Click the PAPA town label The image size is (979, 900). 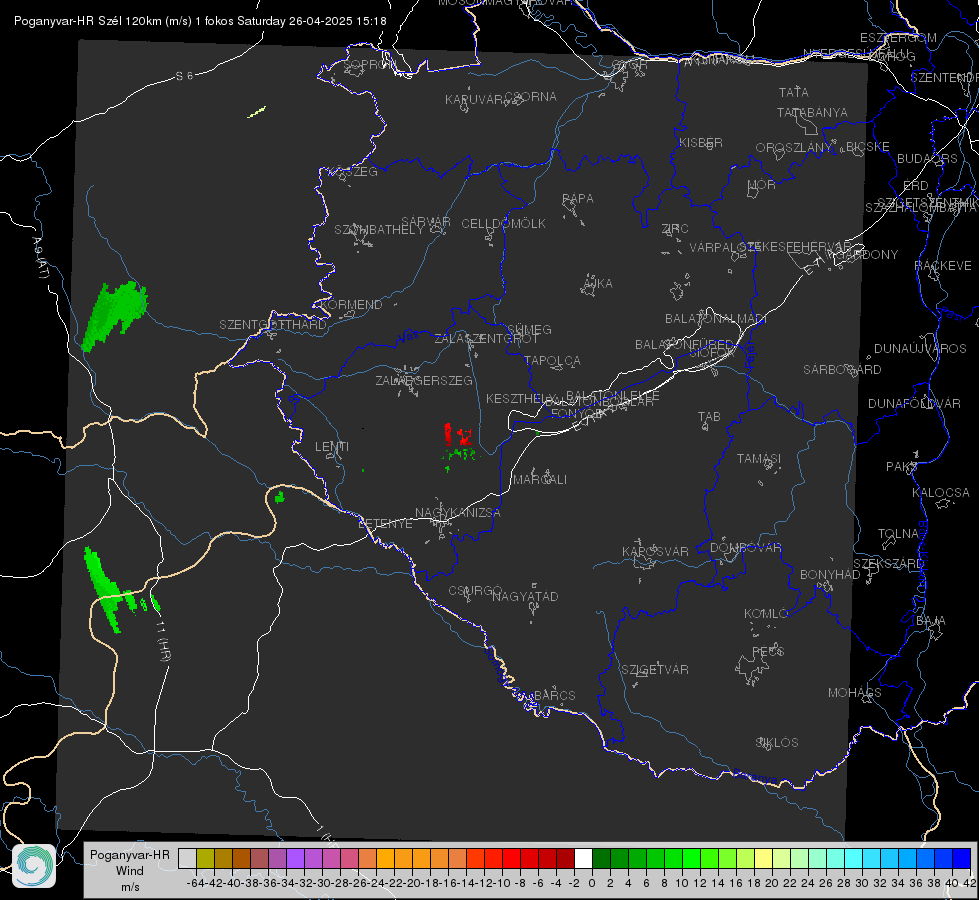578,199
